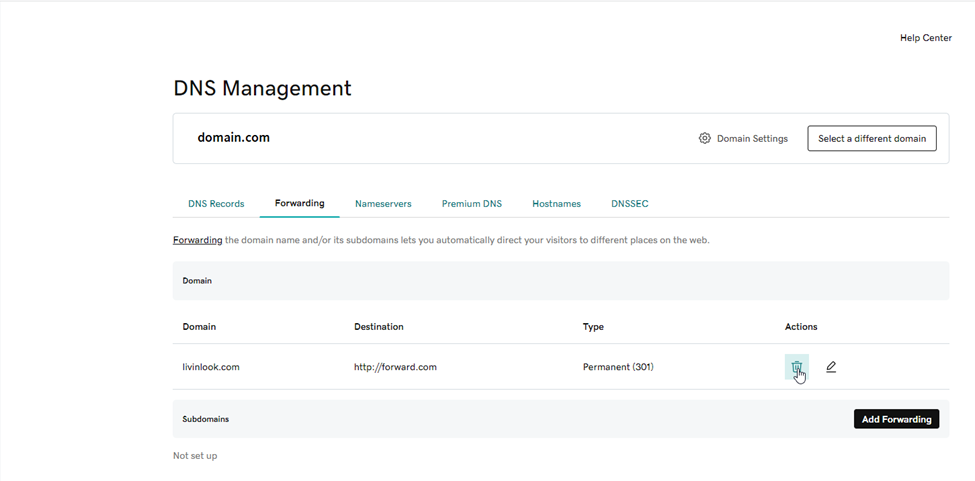Select the Forwarding tab

point(300,203)
